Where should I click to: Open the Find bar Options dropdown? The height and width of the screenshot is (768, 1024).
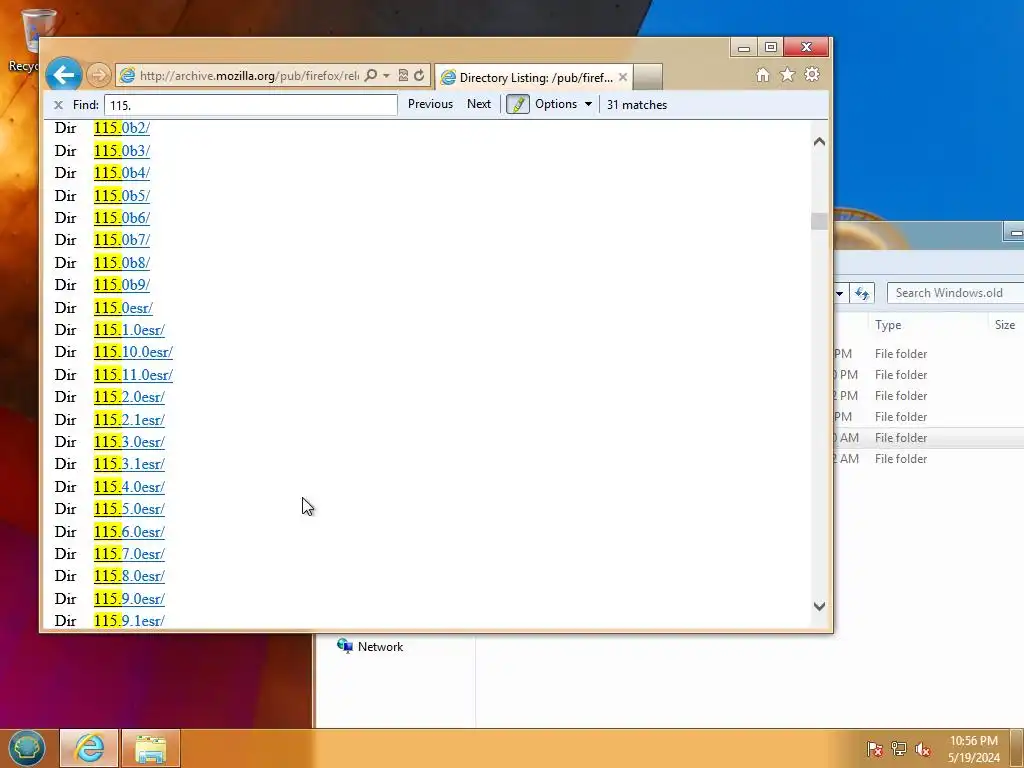[563, 104]
